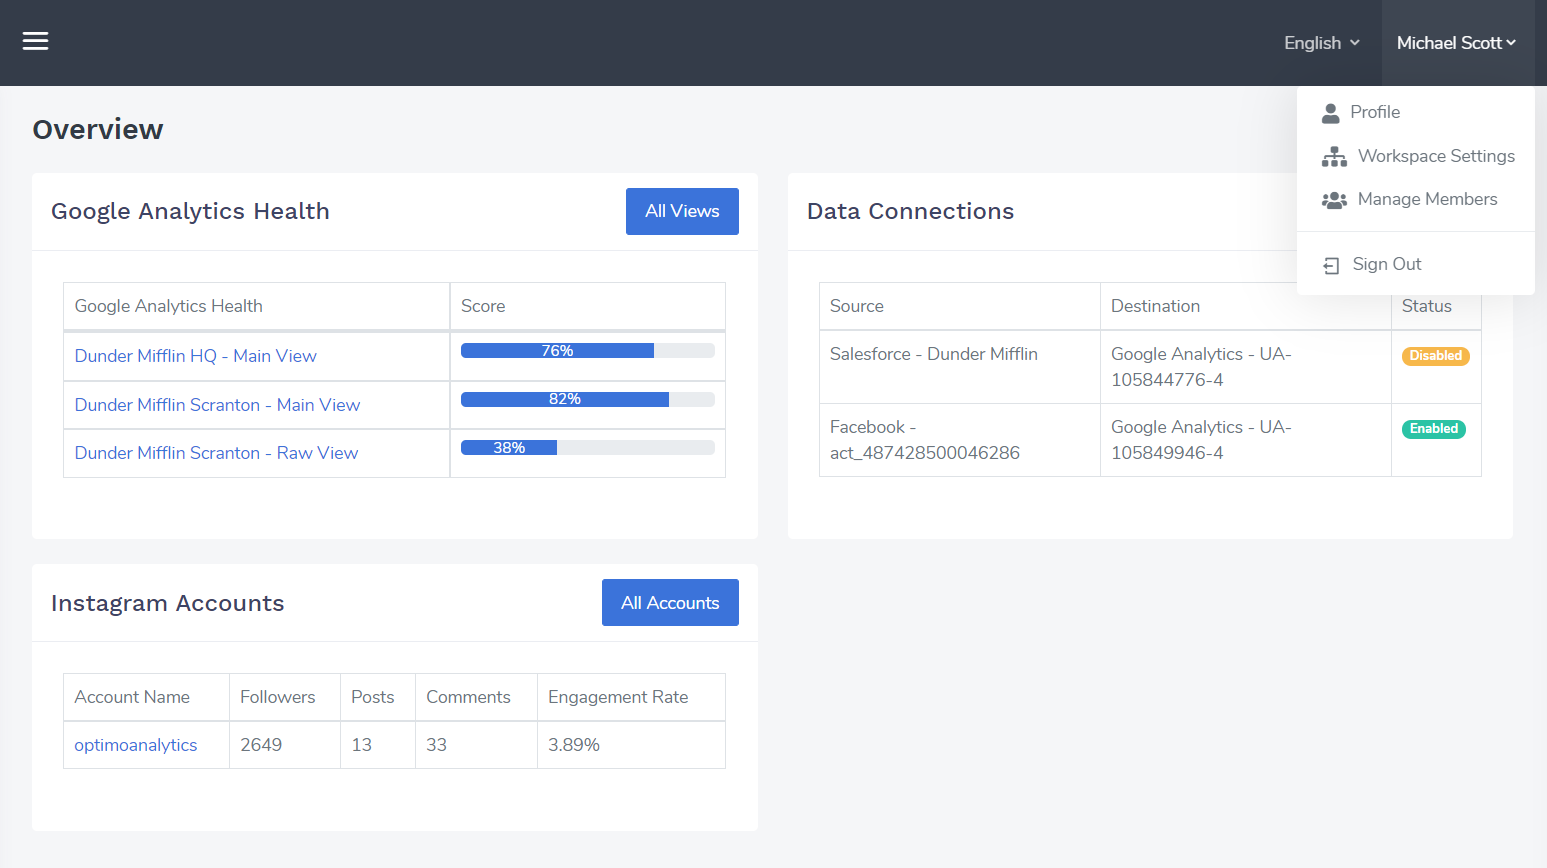Select Sign Out menu entry
Screen dimensions: 1547x868
[1415, 264]
